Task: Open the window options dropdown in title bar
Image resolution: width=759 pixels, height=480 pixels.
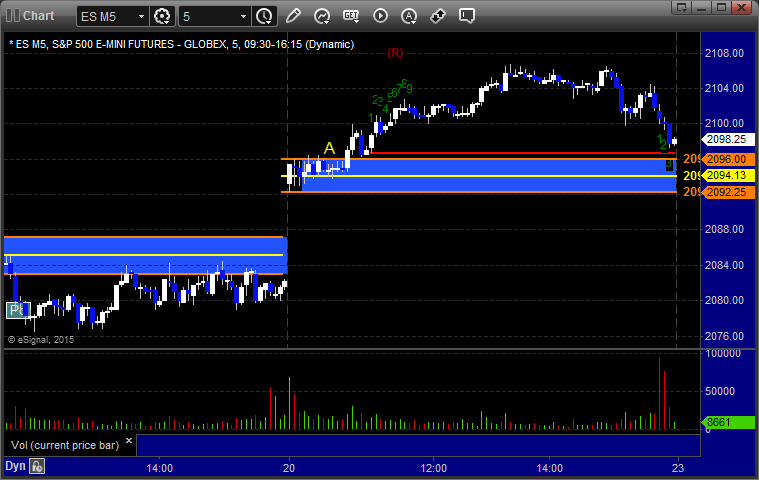Action: [x=682, y=7]
